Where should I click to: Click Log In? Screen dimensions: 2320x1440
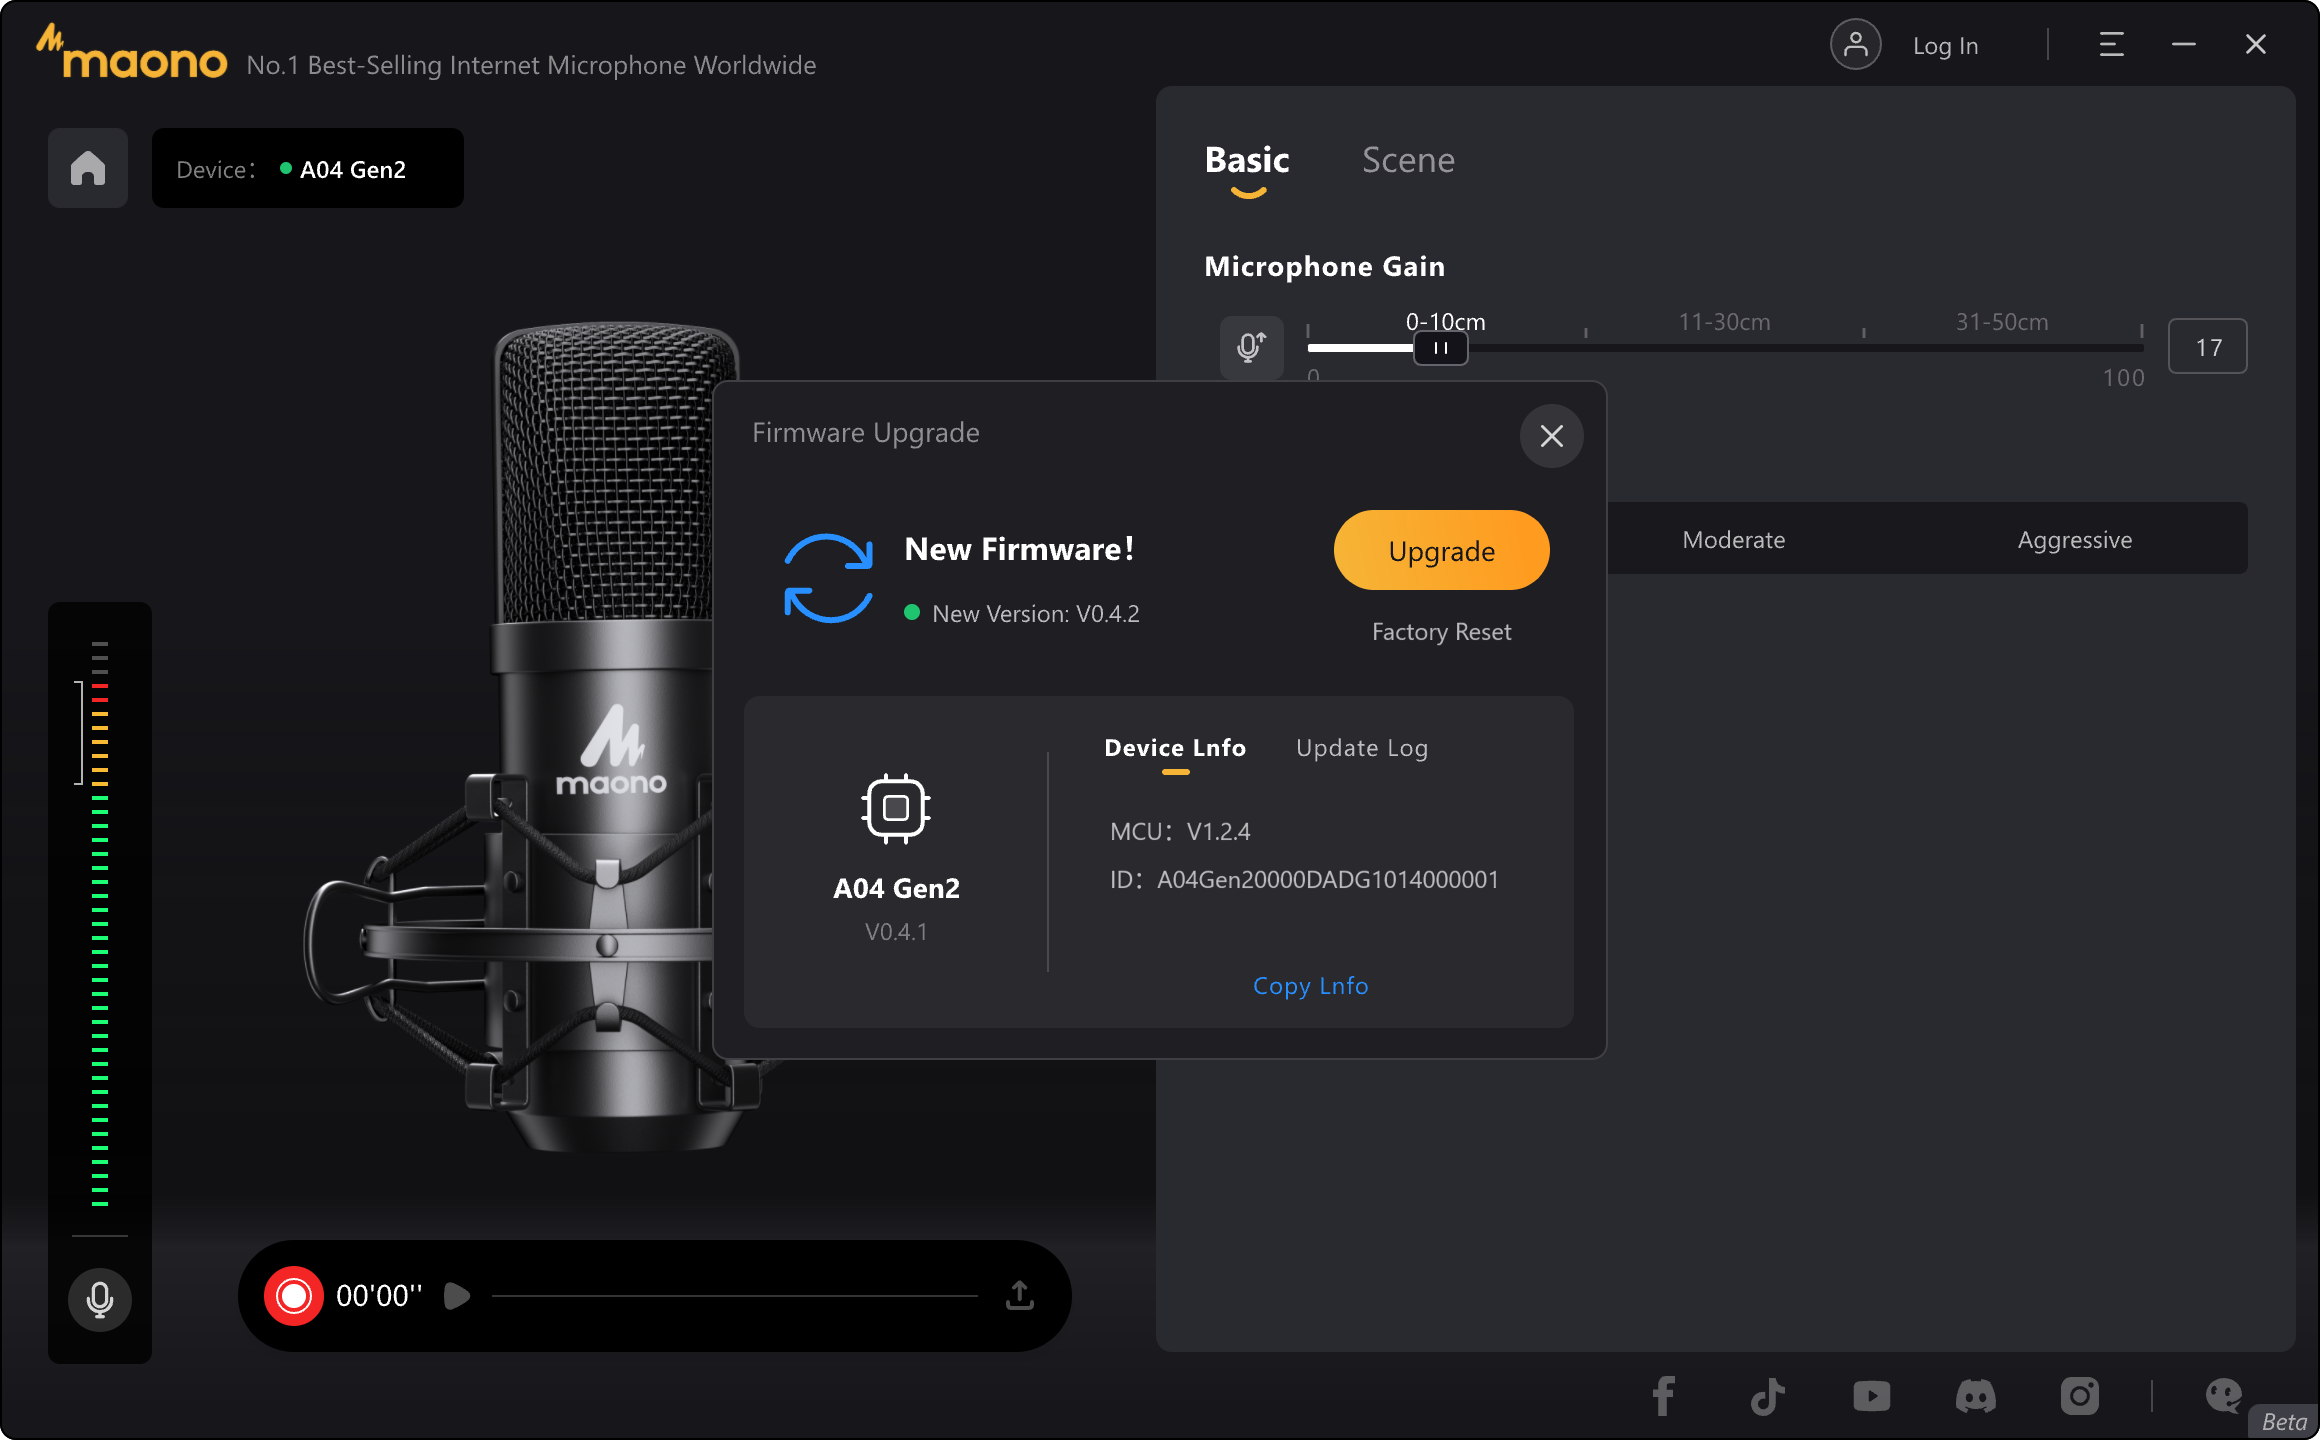pyautogui.click(x=1945, y=46)
